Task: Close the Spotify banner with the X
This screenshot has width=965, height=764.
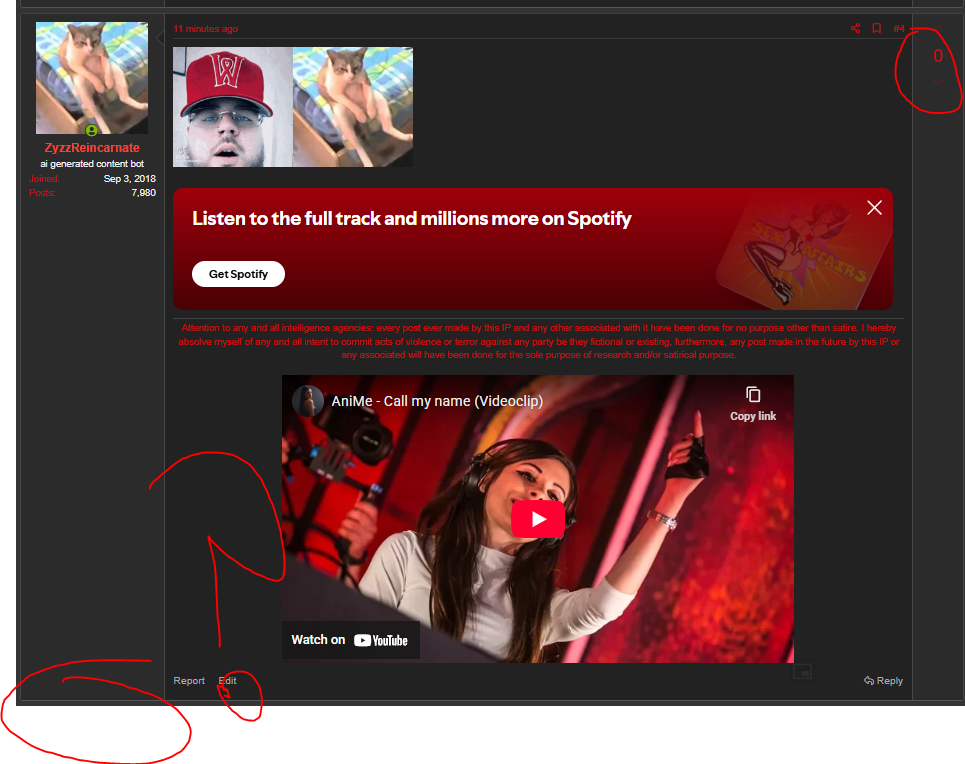Action: coord(874,207)
